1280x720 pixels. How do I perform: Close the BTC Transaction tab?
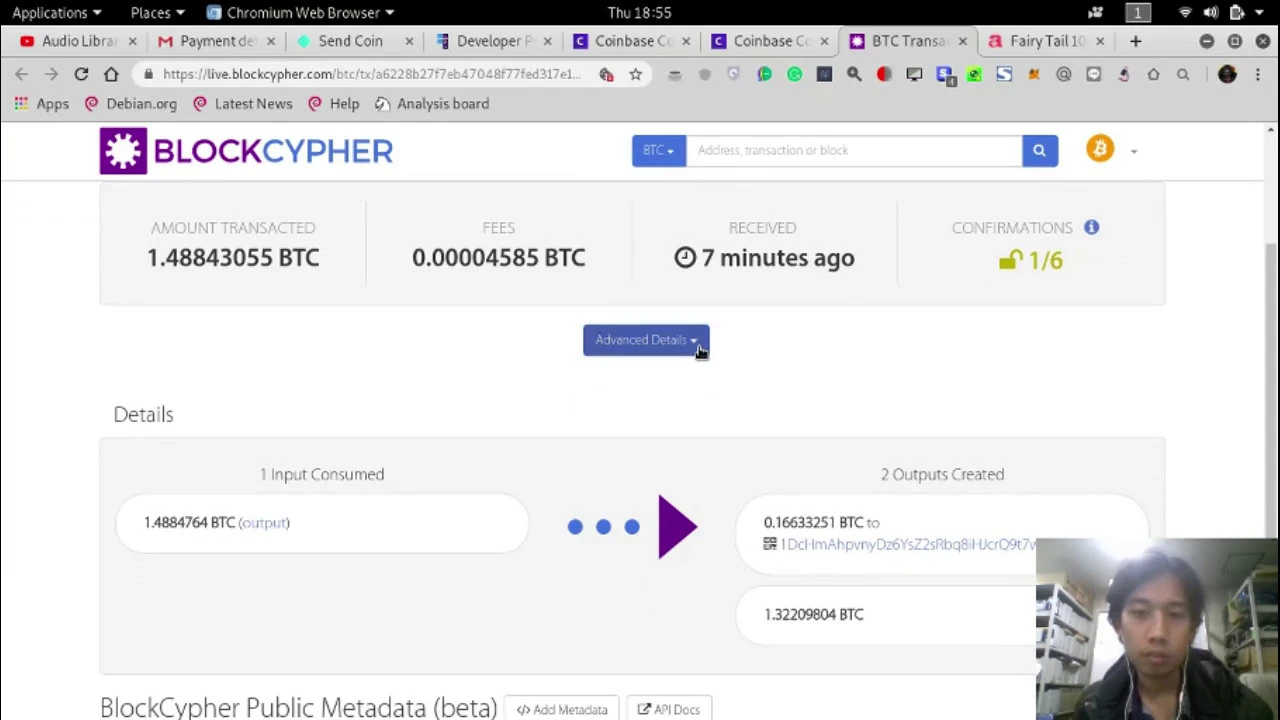pyautogui.click(x=962, y=41)
